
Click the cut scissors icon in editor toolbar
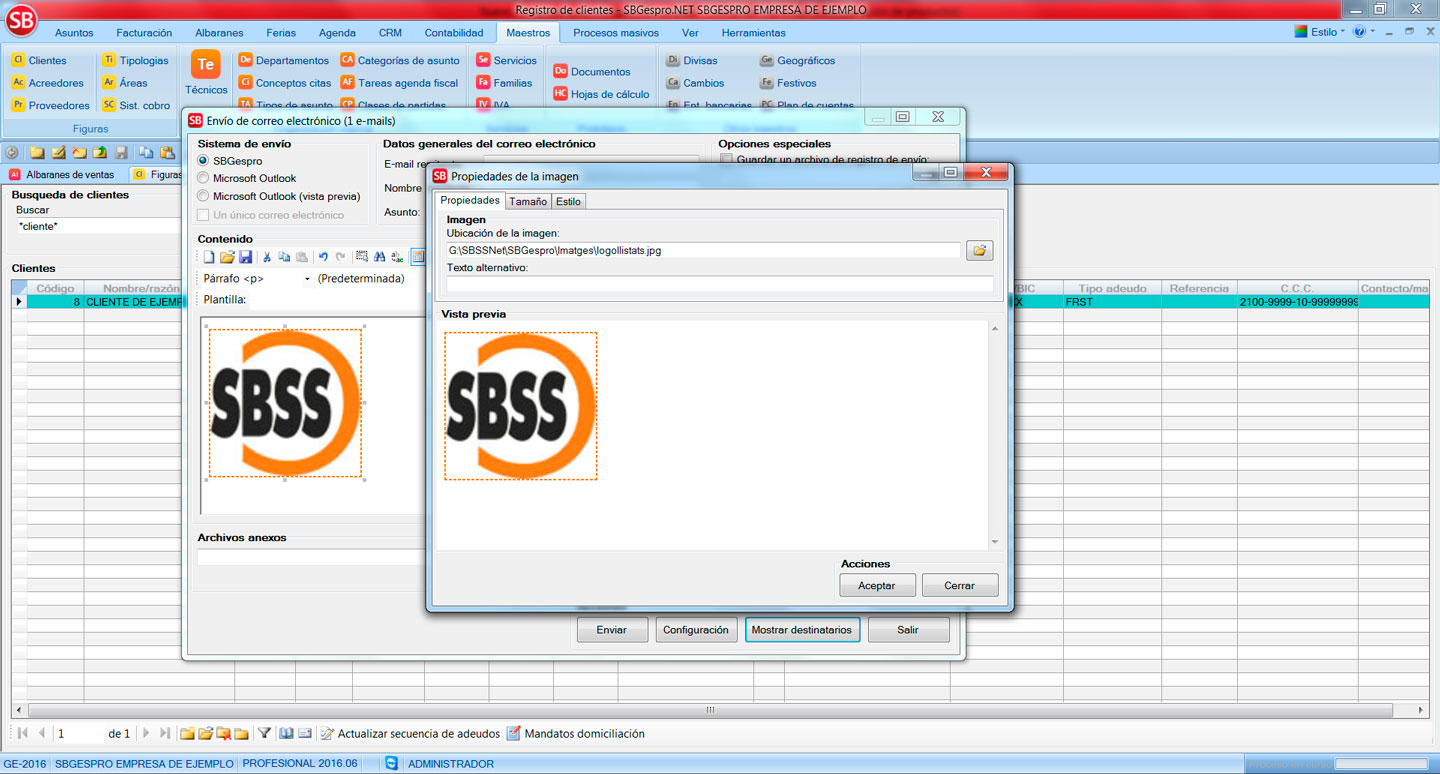(x=267, y=258)
